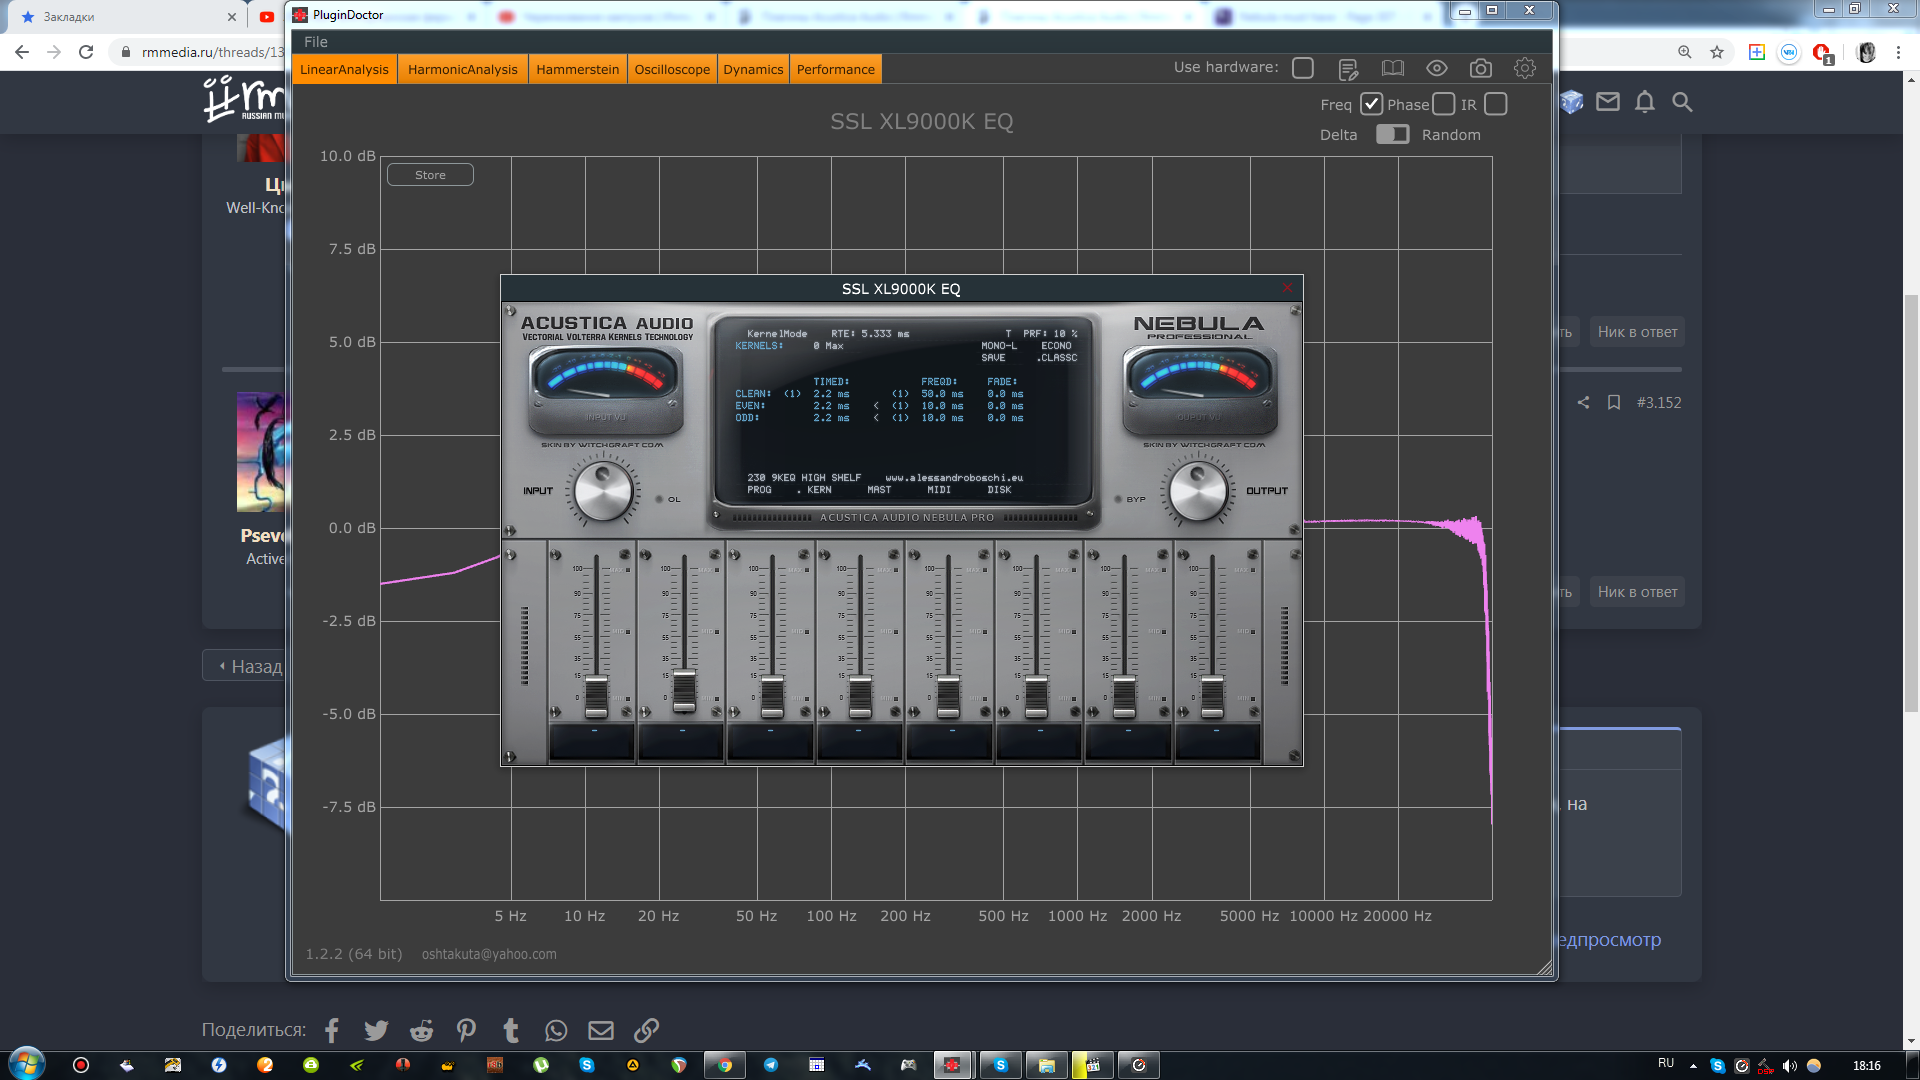Open the MIDI page in Nebula display
The width and height of the screenshot is (1920, 1080).
[x=939, y=490]
